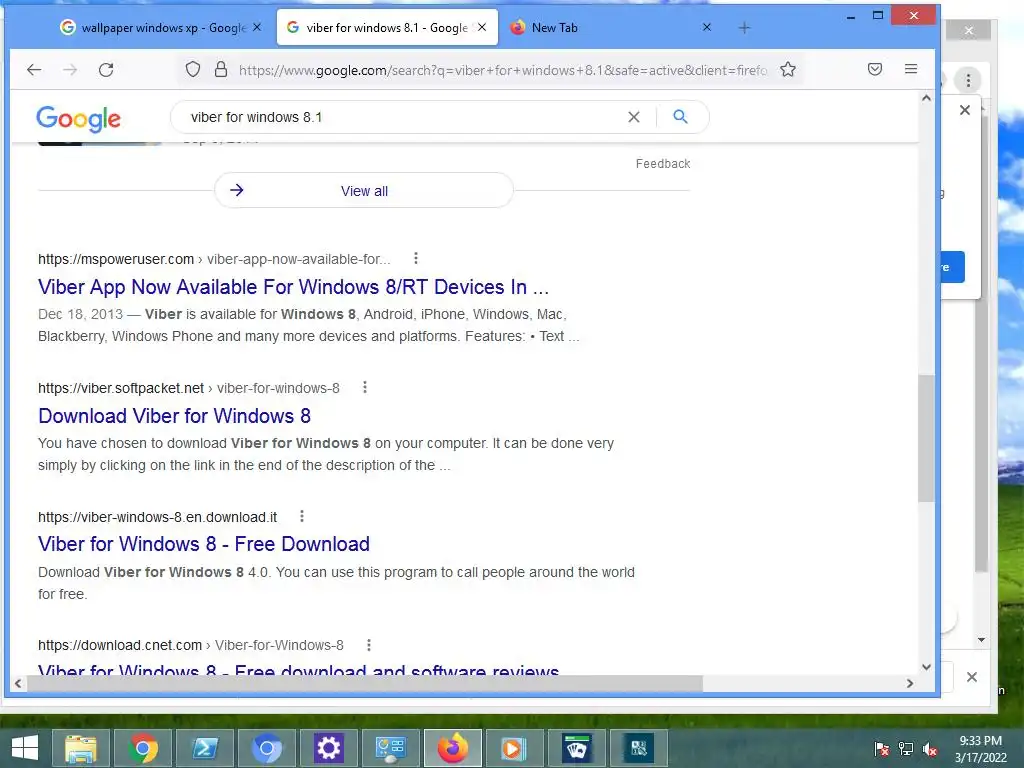Click the View all button
Screen dimensions: 1024x768
pyautogui.click(x=364, y=191)
